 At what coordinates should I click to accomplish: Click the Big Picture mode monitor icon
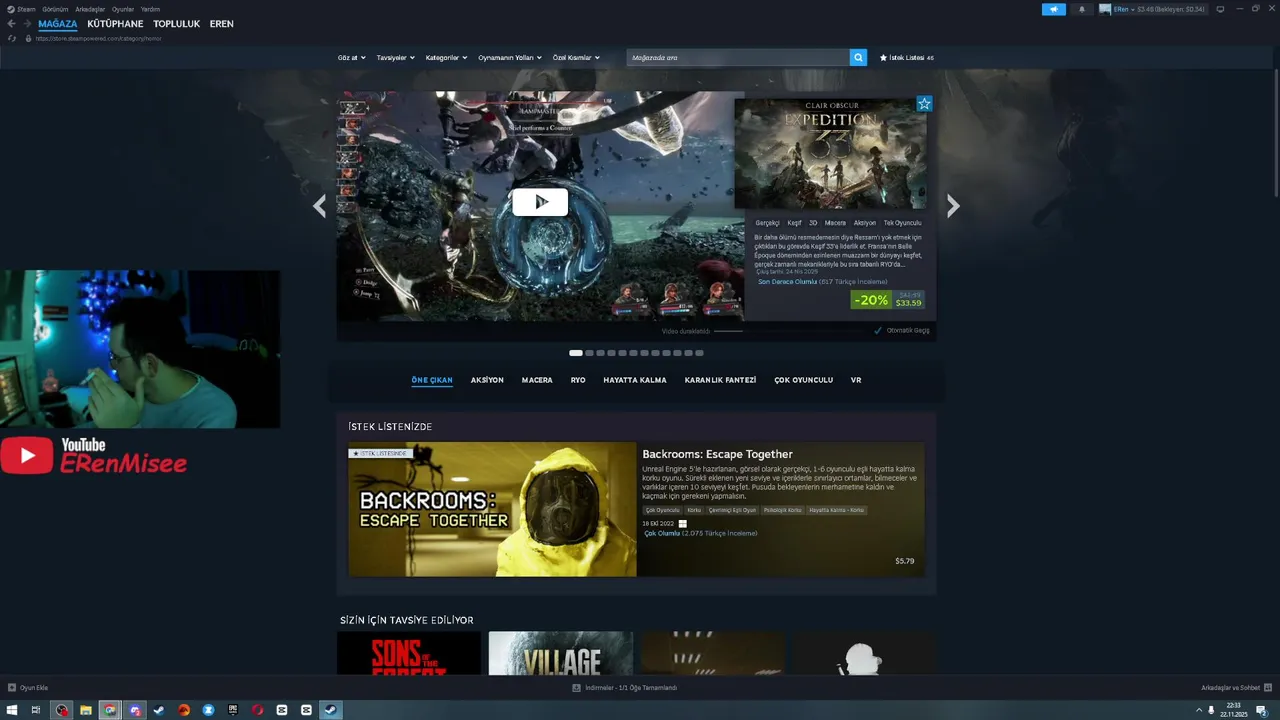tap(1220, 9)
